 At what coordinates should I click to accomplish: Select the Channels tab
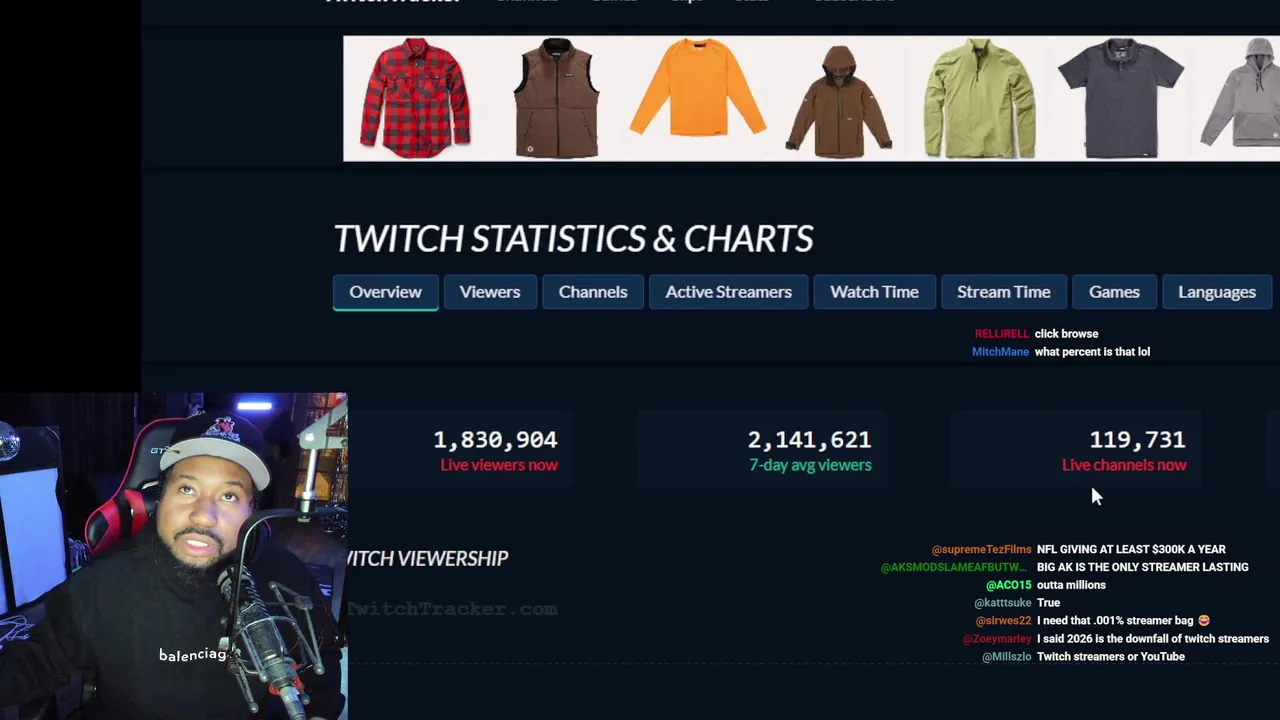pos(593,292)
